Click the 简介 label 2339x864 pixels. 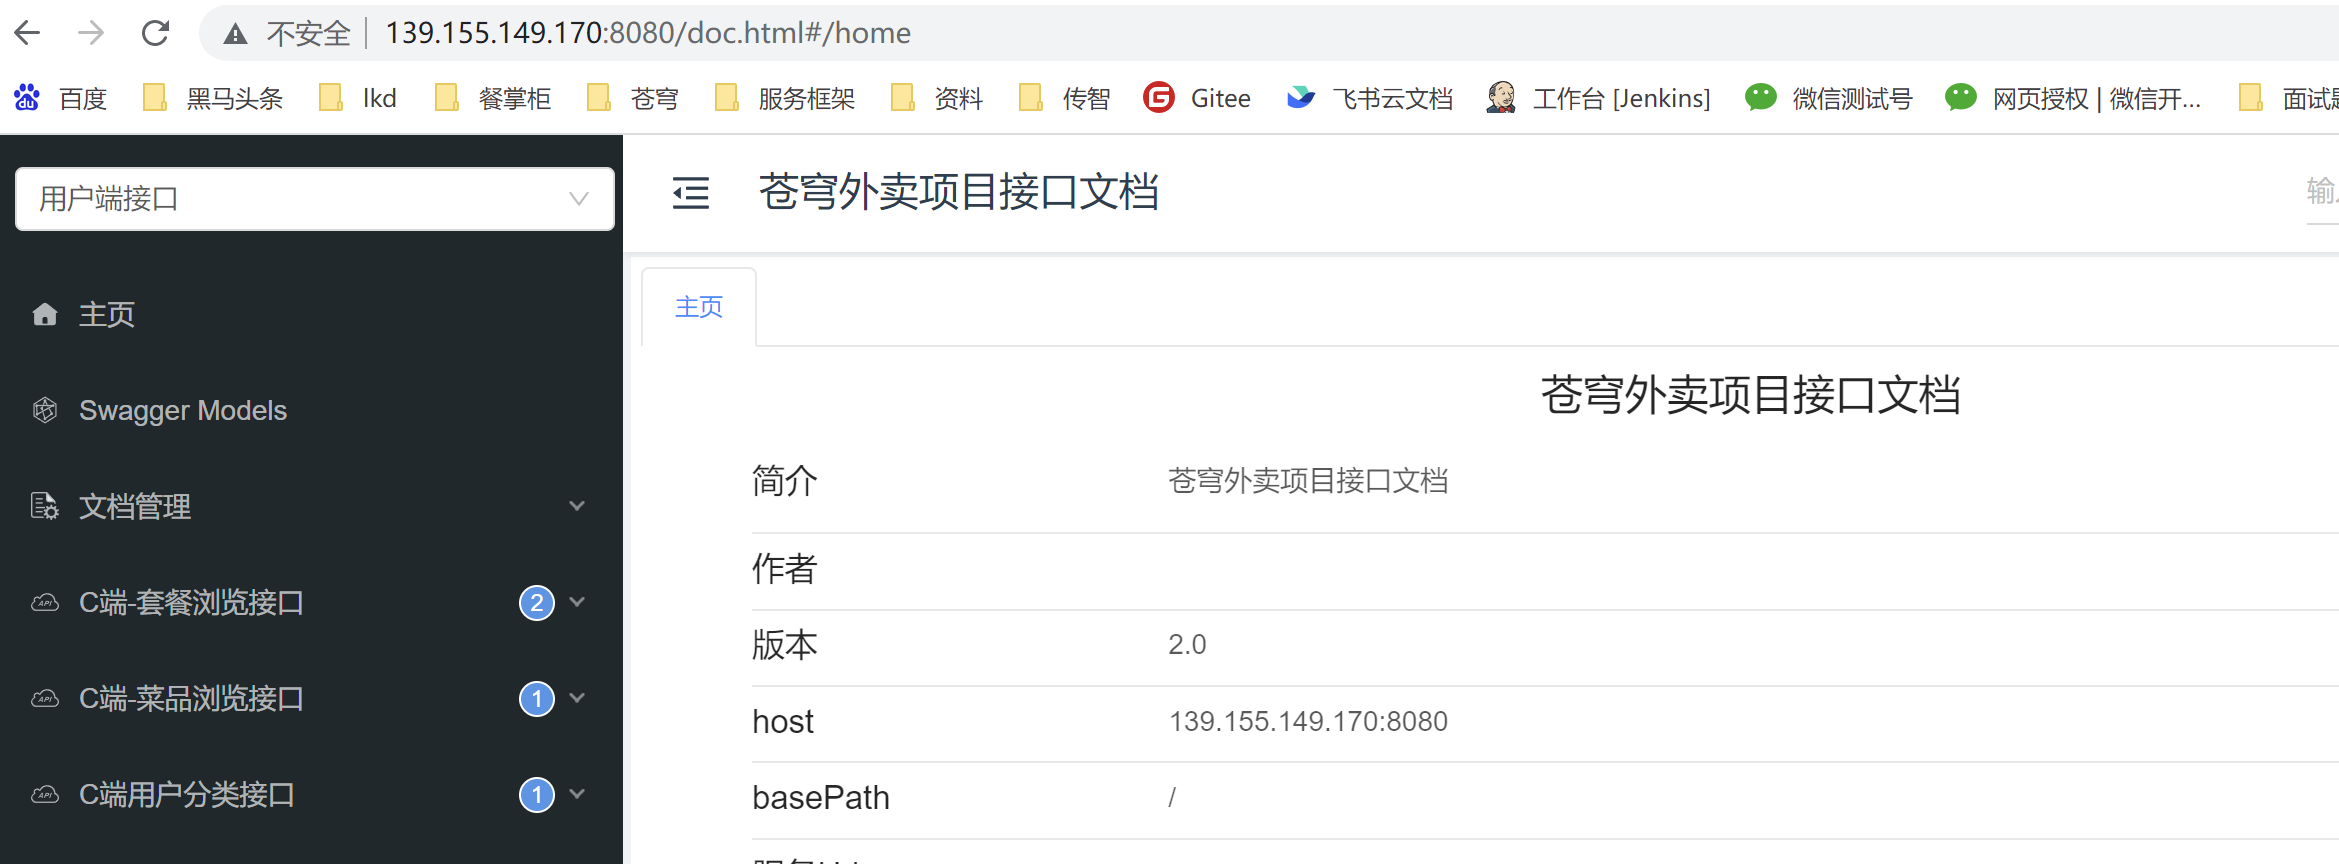pyautogui.click(x=785, y=481)
